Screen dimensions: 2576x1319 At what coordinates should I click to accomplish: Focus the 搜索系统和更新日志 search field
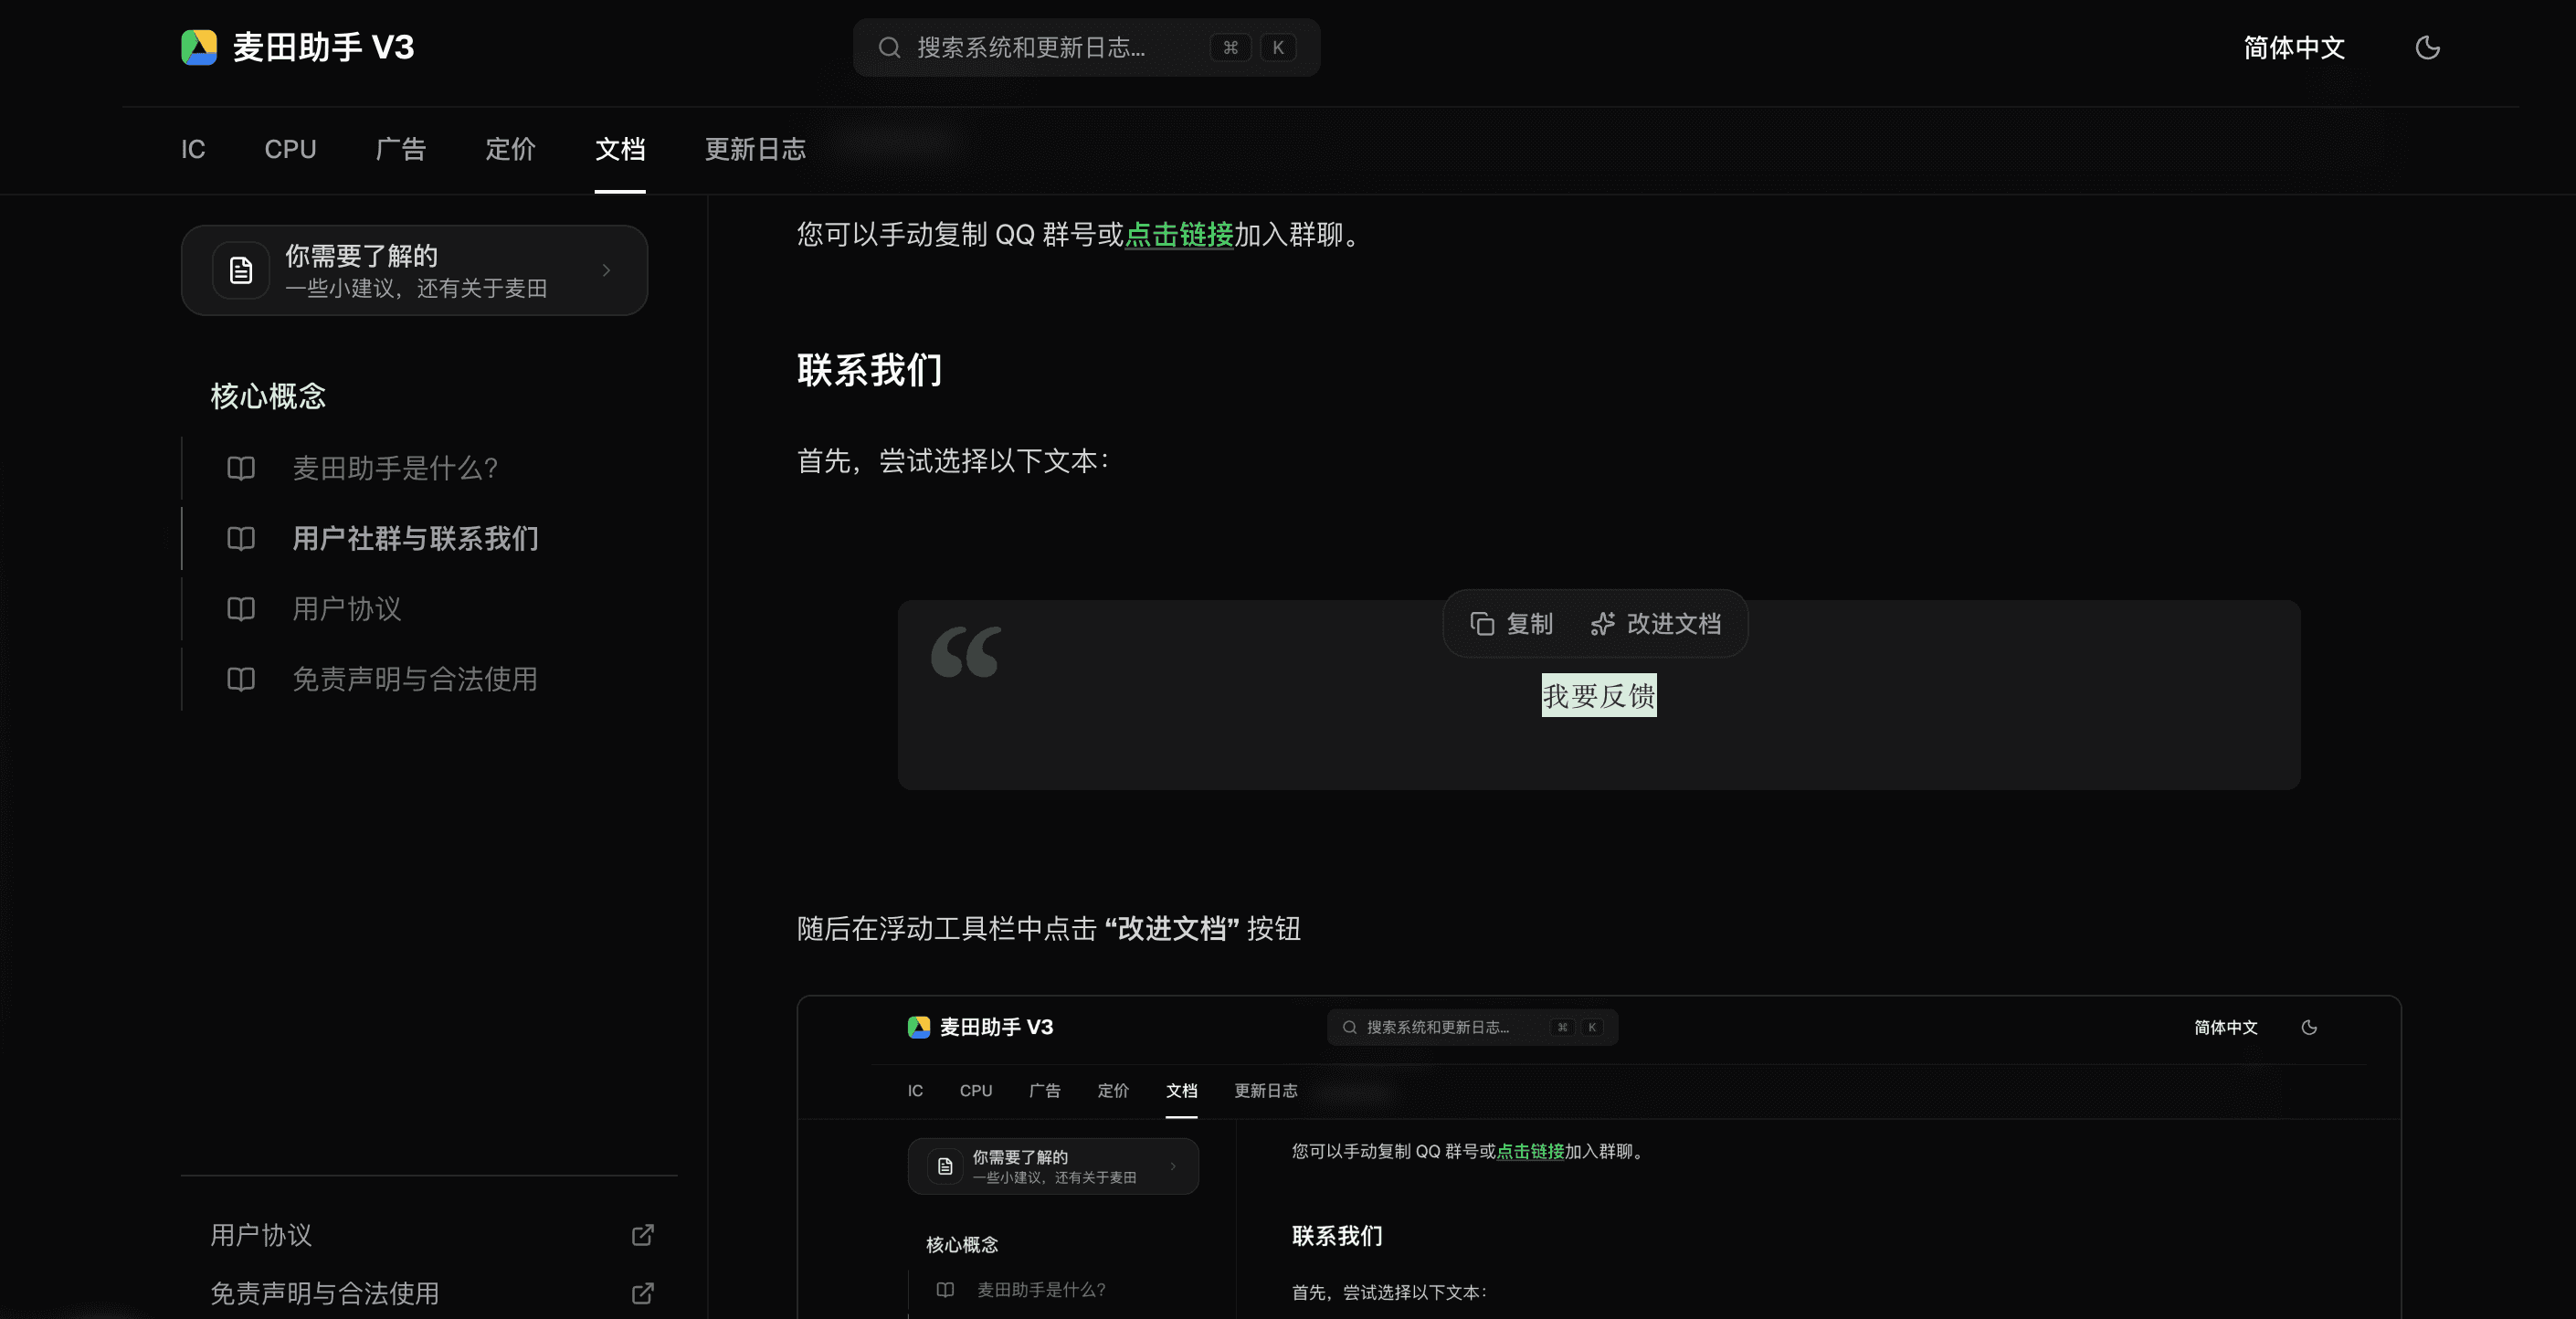coord(1086,47)
